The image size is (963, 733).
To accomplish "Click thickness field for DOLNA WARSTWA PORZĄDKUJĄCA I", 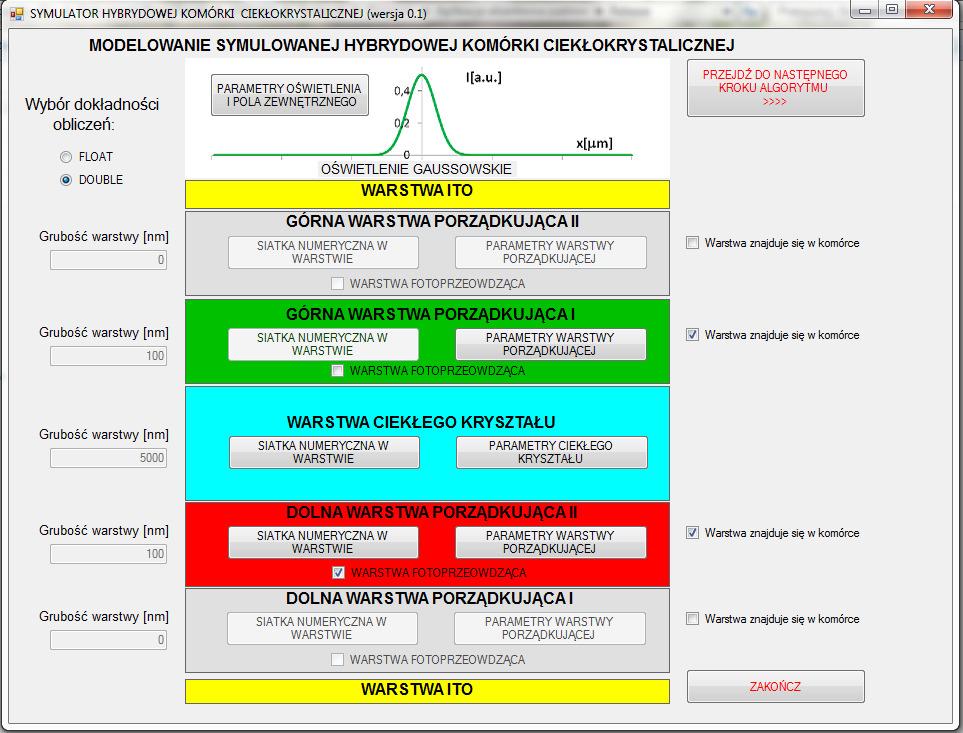I will pyautogui.click(x=109, y=640).
